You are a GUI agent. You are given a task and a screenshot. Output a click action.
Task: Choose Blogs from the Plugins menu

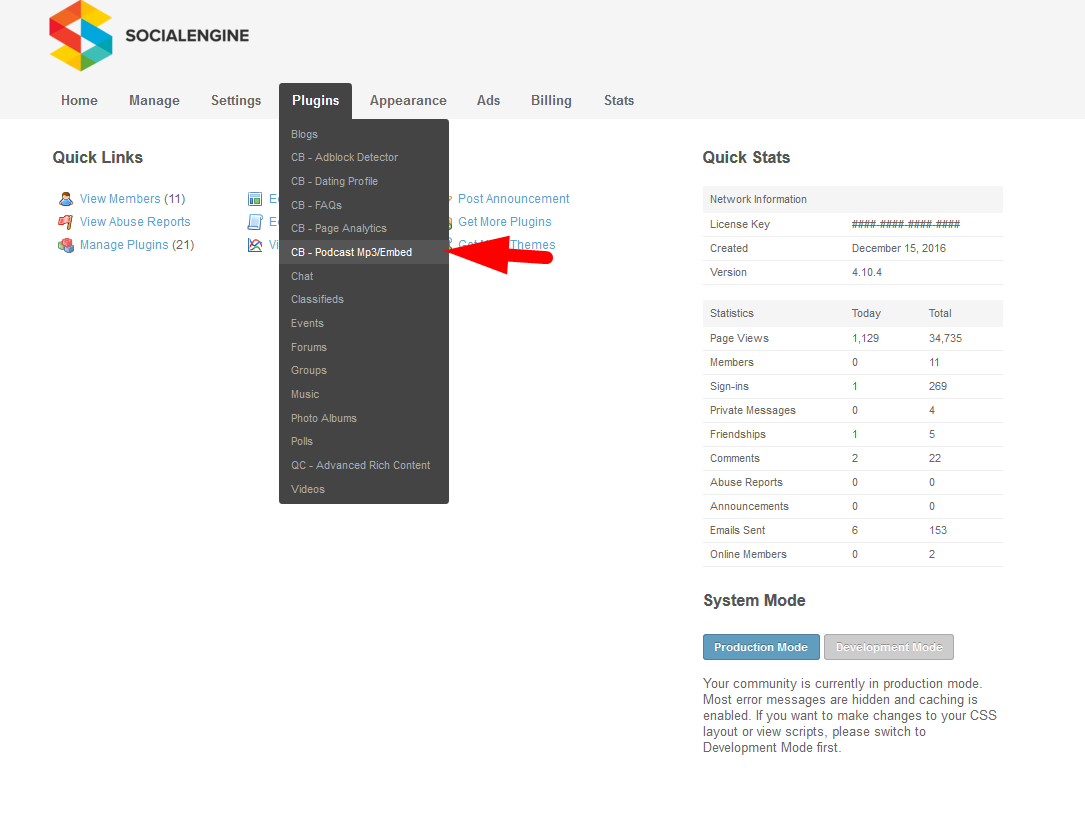pos(304,134)
